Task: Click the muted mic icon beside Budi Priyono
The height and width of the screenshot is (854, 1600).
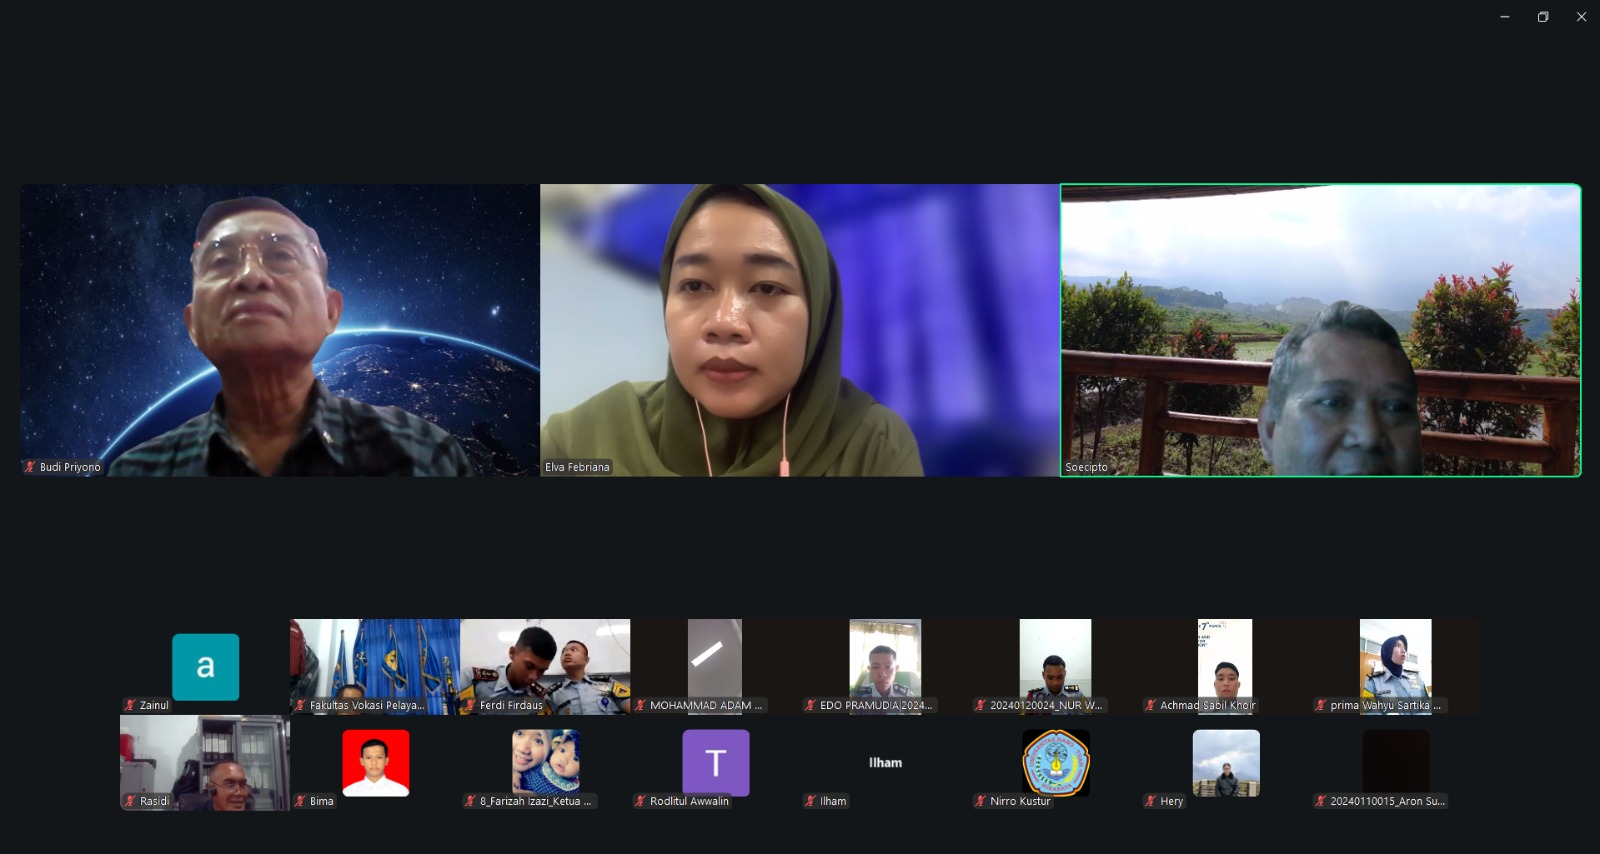Action: [30, 467]
